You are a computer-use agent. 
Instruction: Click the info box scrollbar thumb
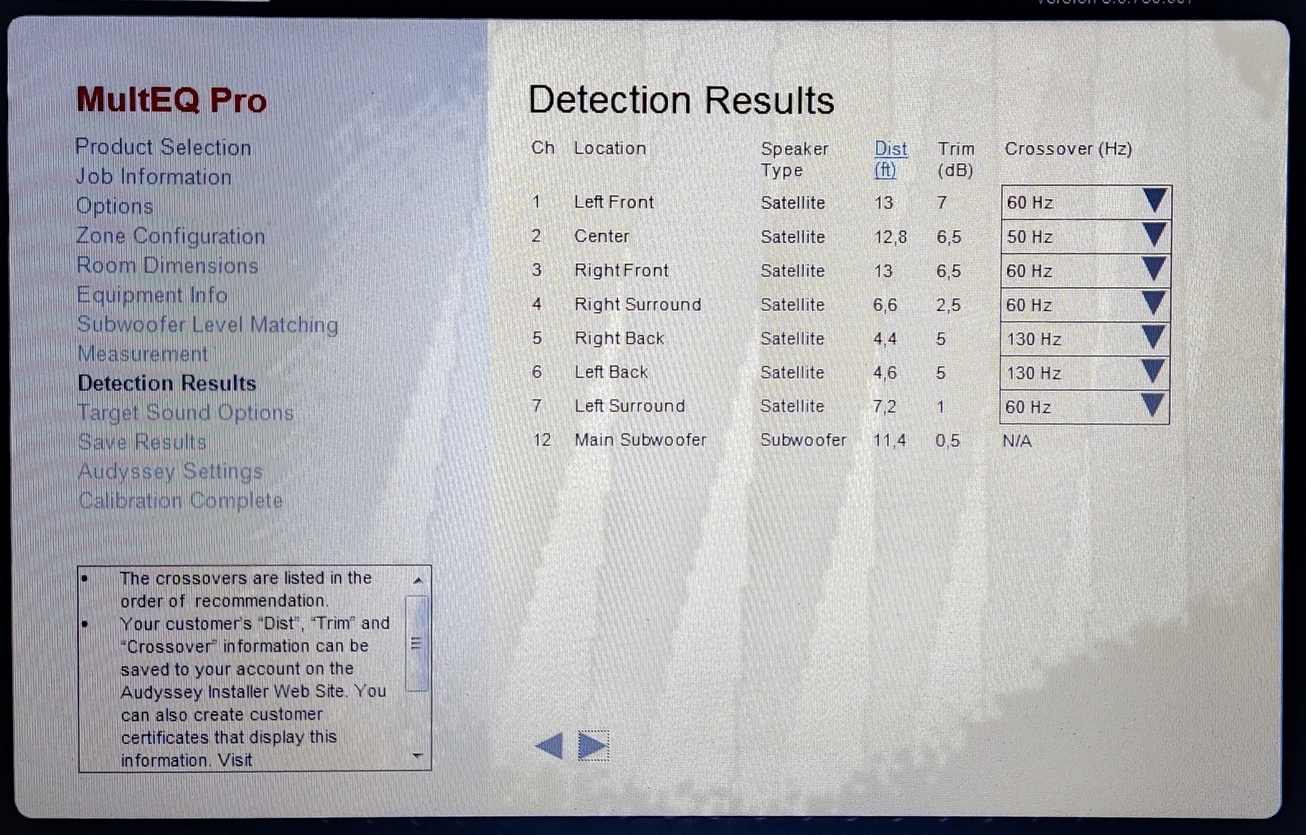click(417, 643)
